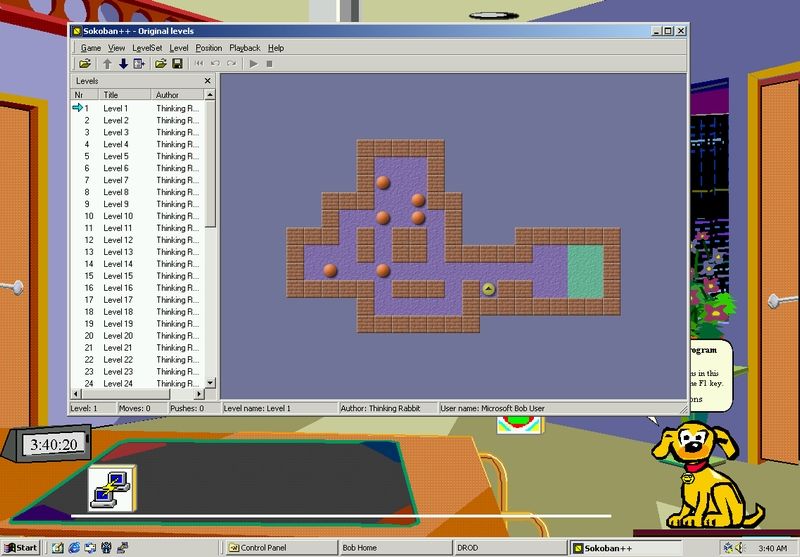Click the play solution button
This screenshot has width=800, height=557.
pos(253,64)
